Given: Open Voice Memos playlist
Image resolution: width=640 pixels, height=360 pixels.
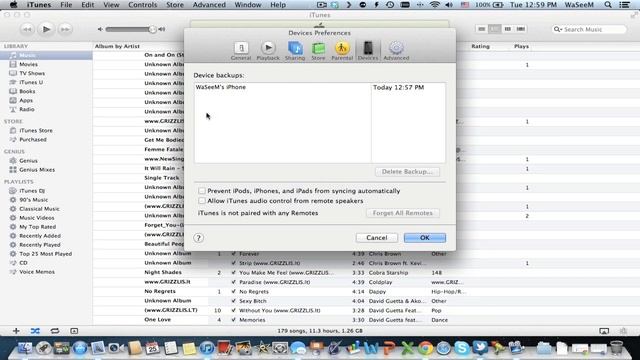Looking at the screenshot, I should tap(37, 272).
